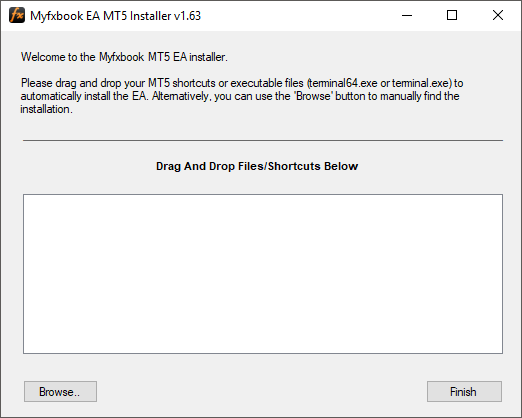Click the quoted 'Browse' word in the instructions
The image size is (522, 418).
313,96
